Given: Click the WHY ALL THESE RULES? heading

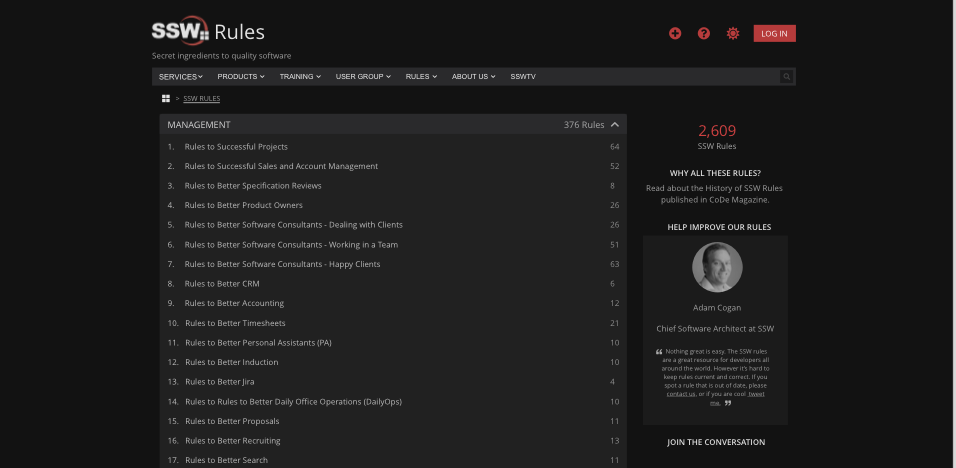Looking at the screenshot, I should coord(715,174).
